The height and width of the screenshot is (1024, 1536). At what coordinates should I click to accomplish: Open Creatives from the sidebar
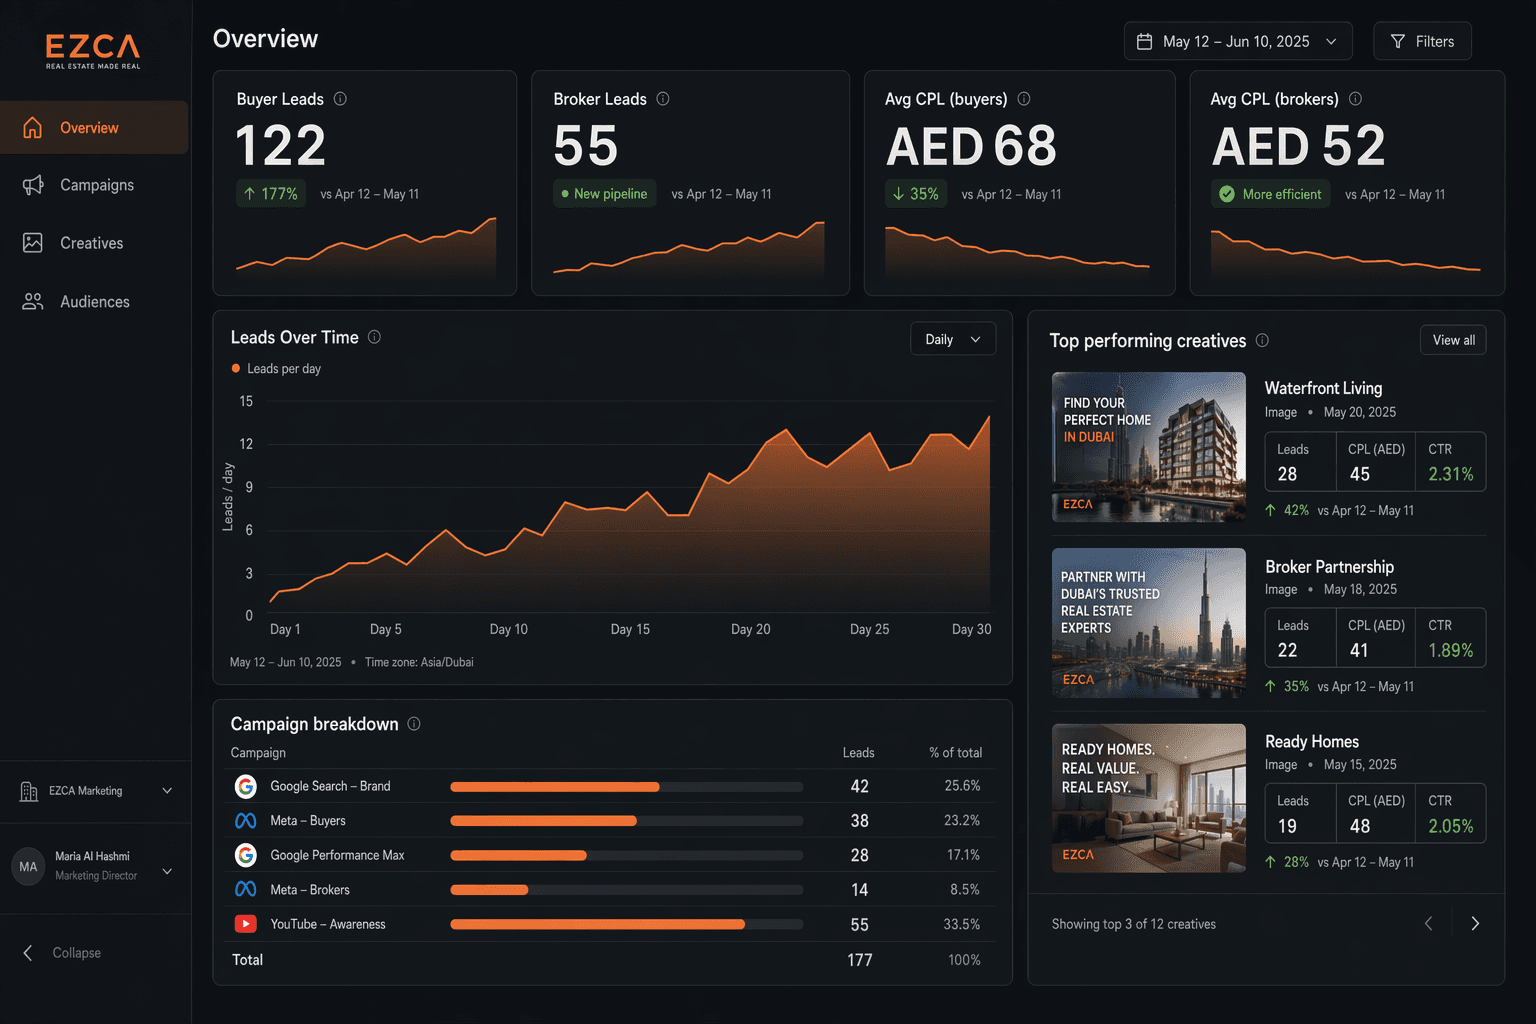tap(91, 243)
